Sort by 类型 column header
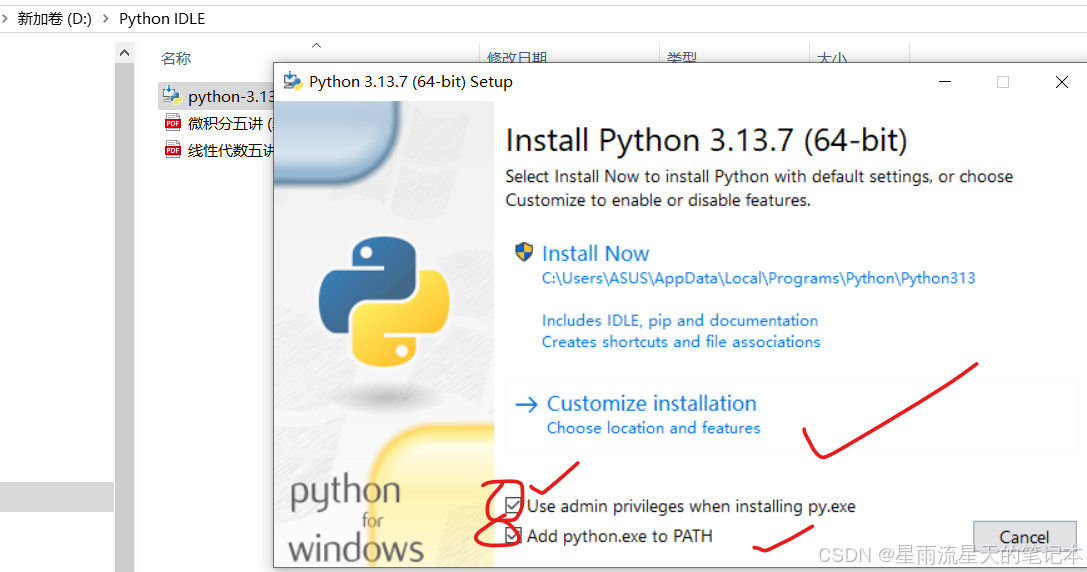 [681, 58]
